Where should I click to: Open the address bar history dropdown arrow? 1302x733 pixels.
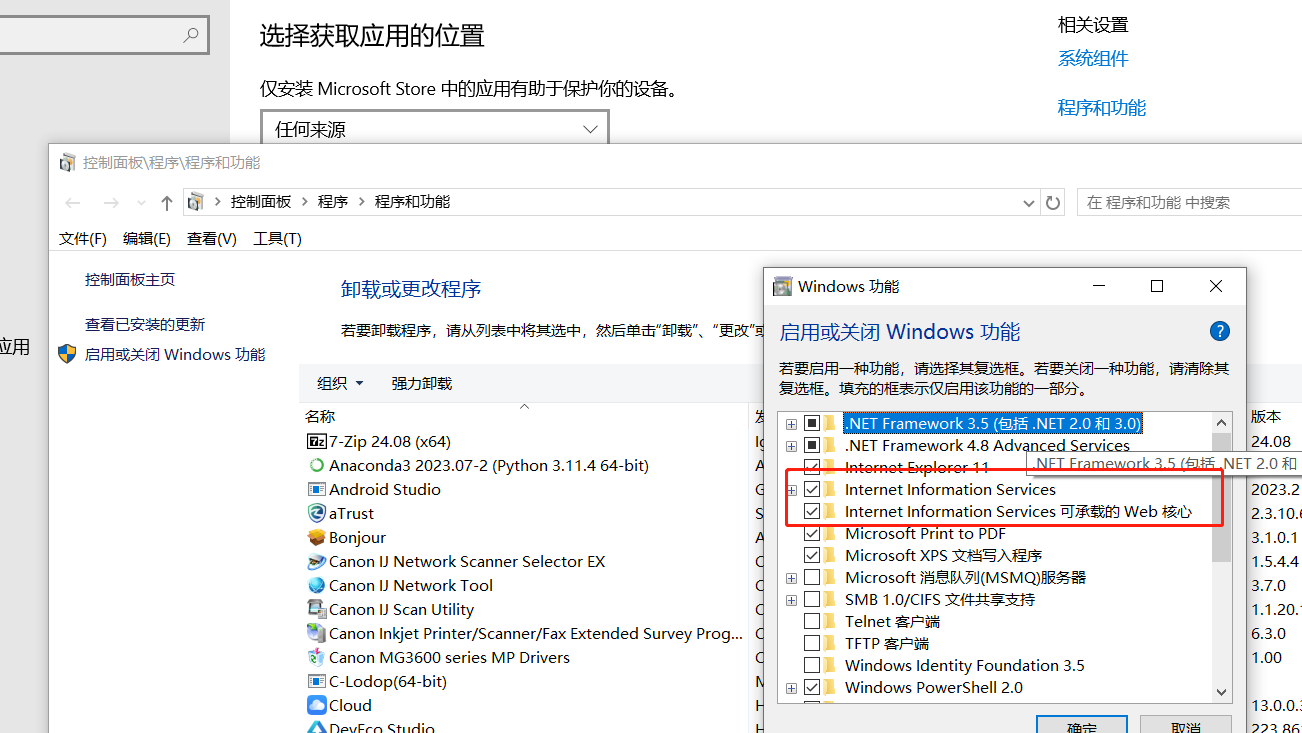coord(1029,203)
